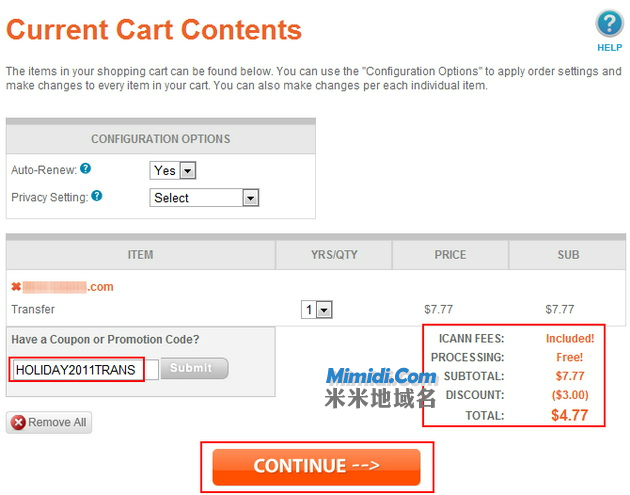630x495 pixels.
Task: Click the SUB column header
Action: tap(568, 255)
